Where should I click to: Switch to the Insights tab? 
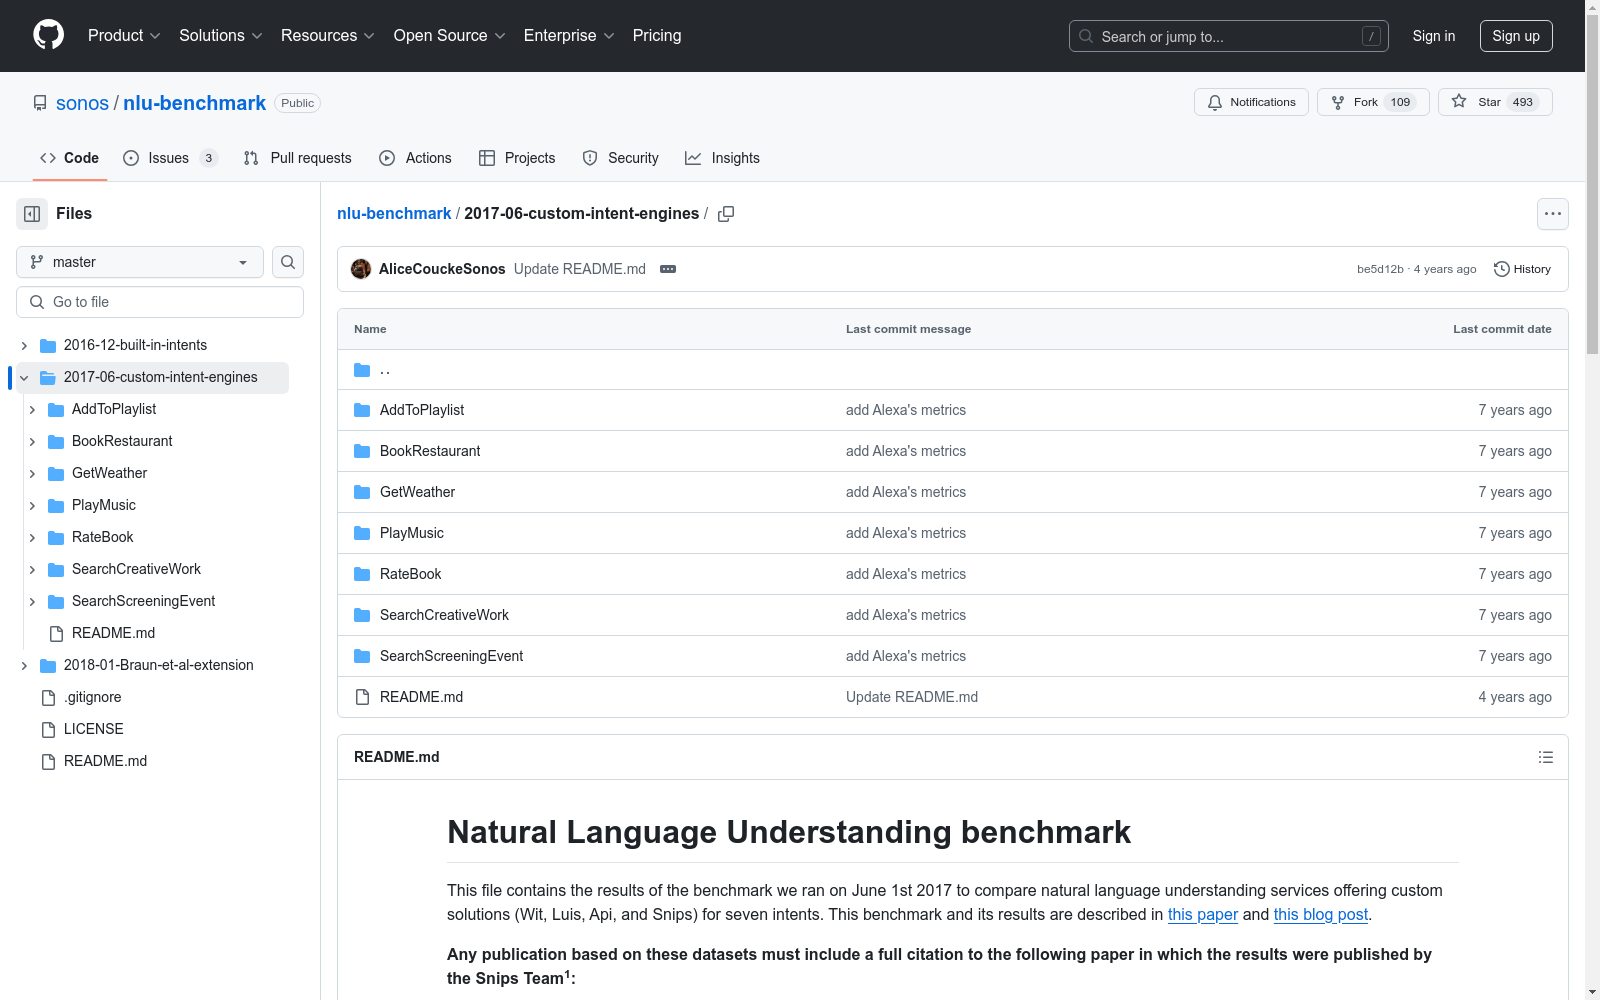tap(722, 158)
